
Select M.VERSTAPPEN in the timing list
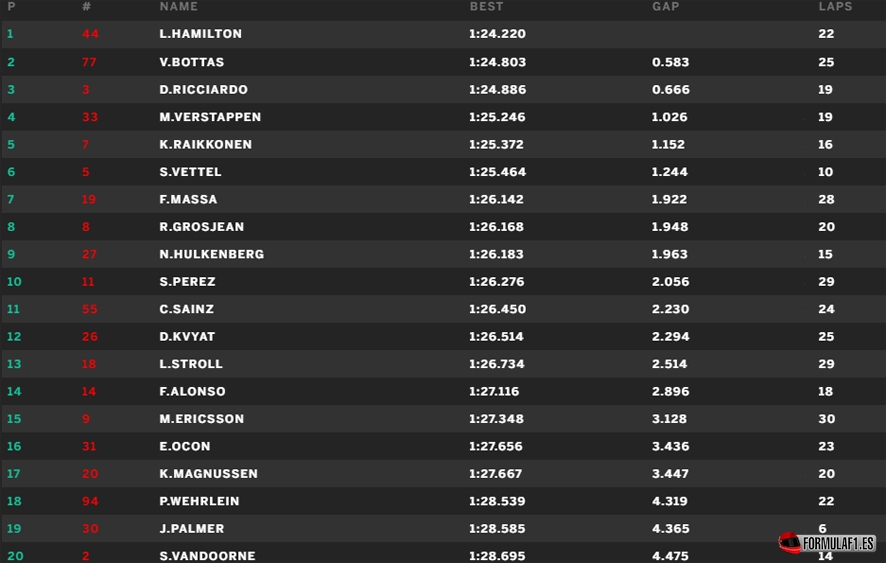(x=210, y=117)
